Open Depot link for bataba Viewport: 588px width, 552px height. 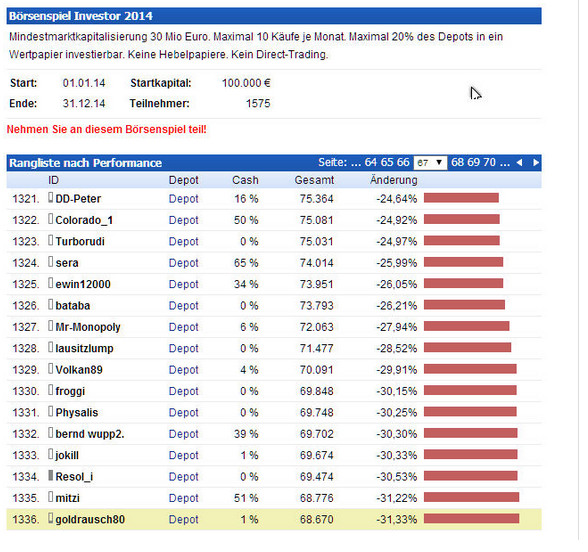point(183,306)
